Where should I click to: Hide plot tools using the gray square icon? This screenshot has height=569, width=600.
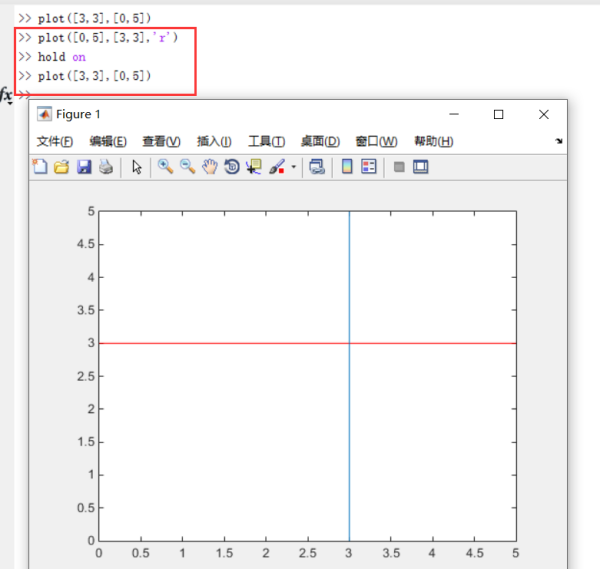tap(399, 167)
